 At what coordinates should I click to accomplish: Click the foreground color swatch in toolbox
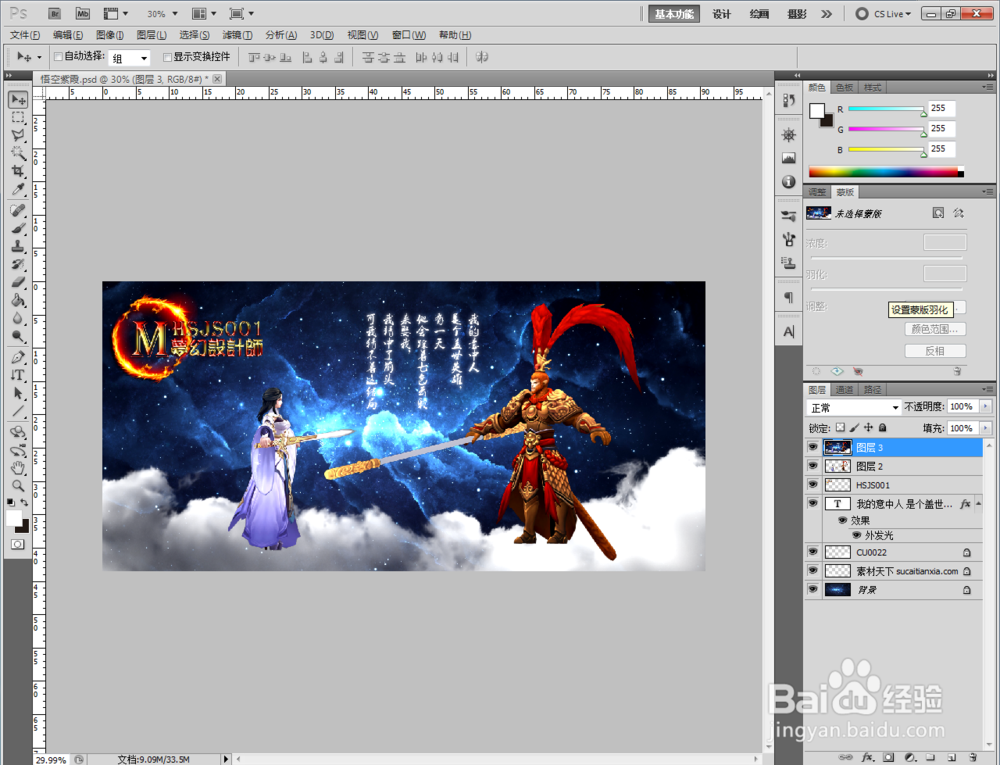(x=13, y=518)
